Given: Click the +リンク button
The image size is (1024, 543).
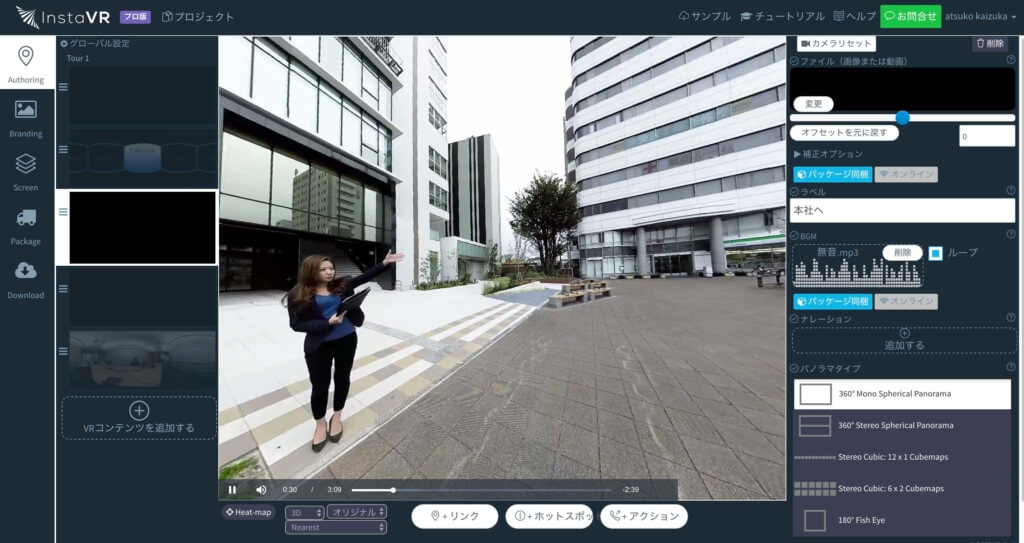Looking at the screenshot, I should [x=455, y=516].
